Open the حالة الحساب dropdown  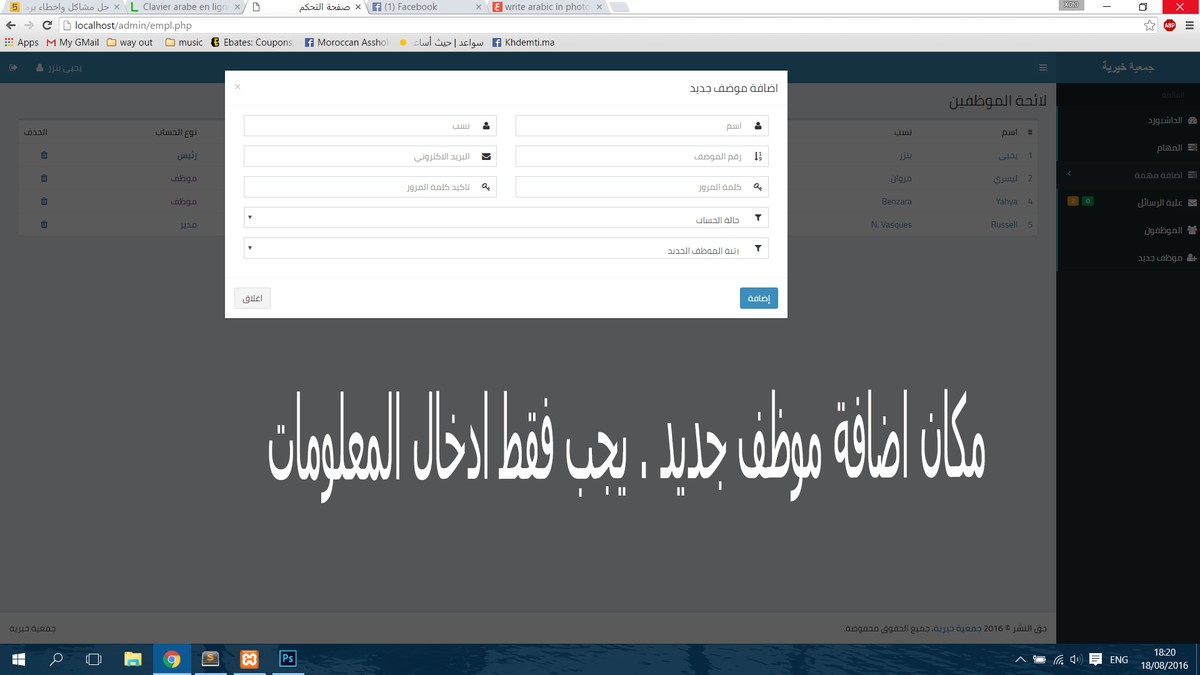point(506,218)
